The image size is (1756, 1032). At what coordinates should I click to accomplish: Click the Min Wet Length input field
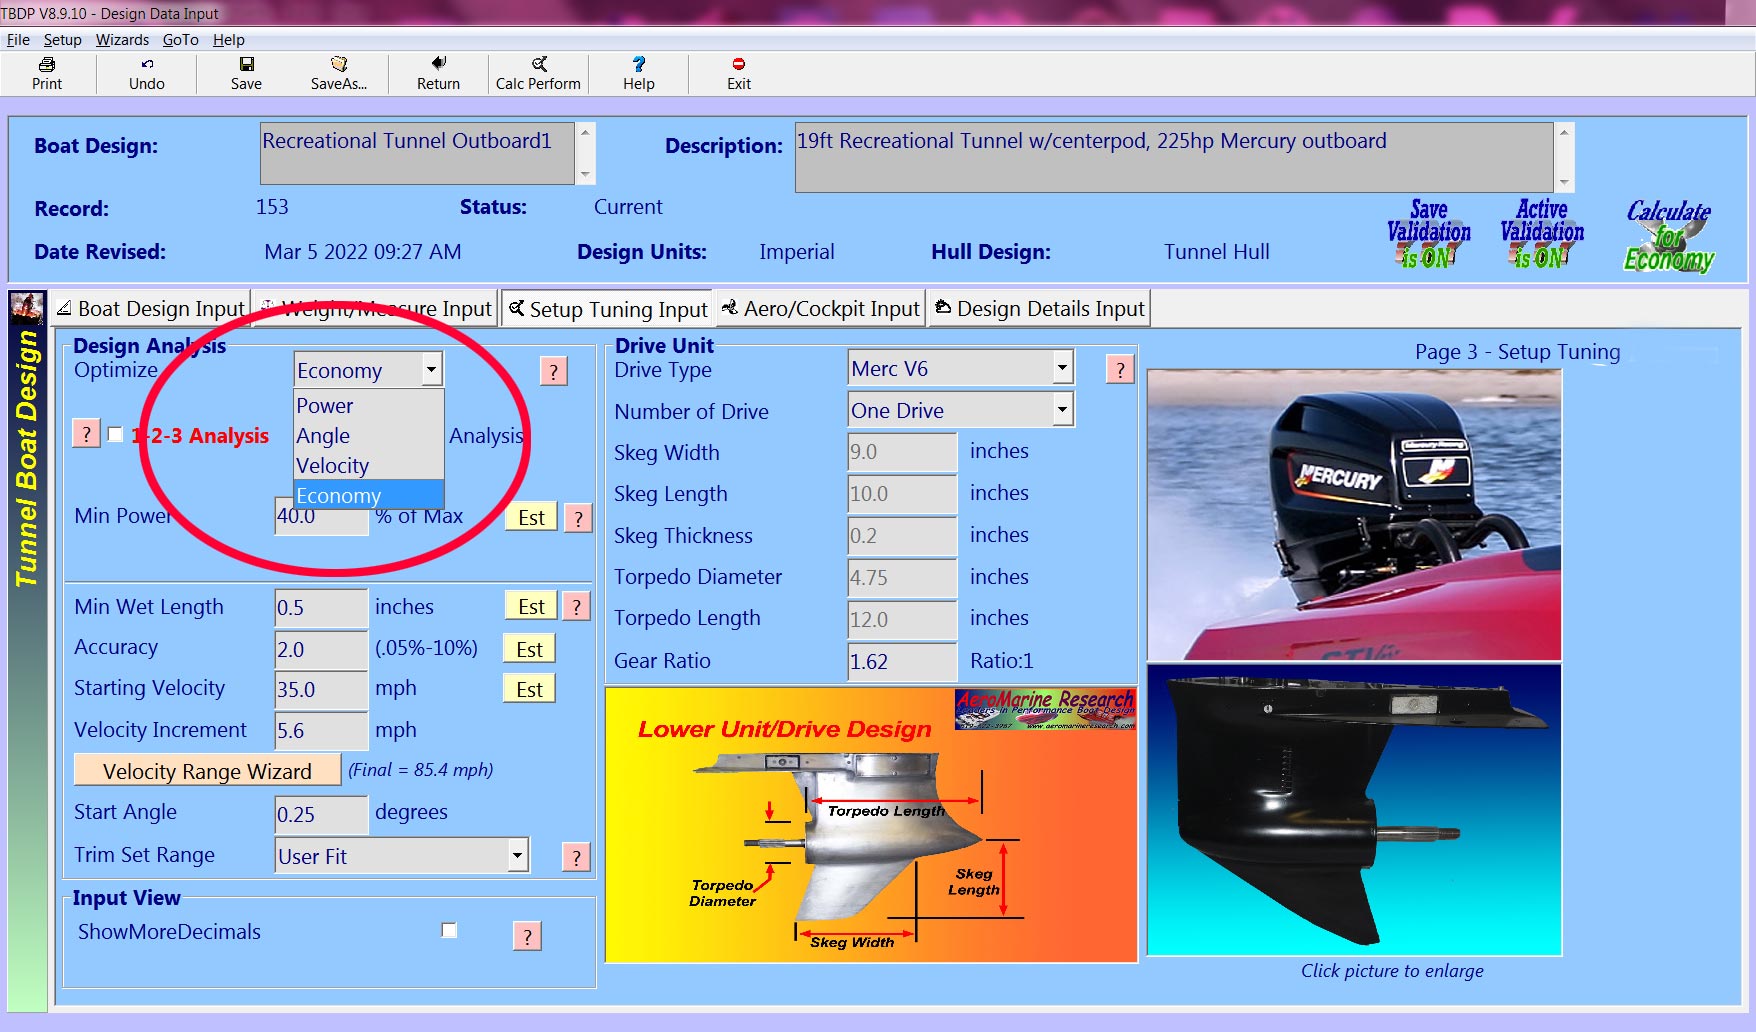[x=322, y=608]
